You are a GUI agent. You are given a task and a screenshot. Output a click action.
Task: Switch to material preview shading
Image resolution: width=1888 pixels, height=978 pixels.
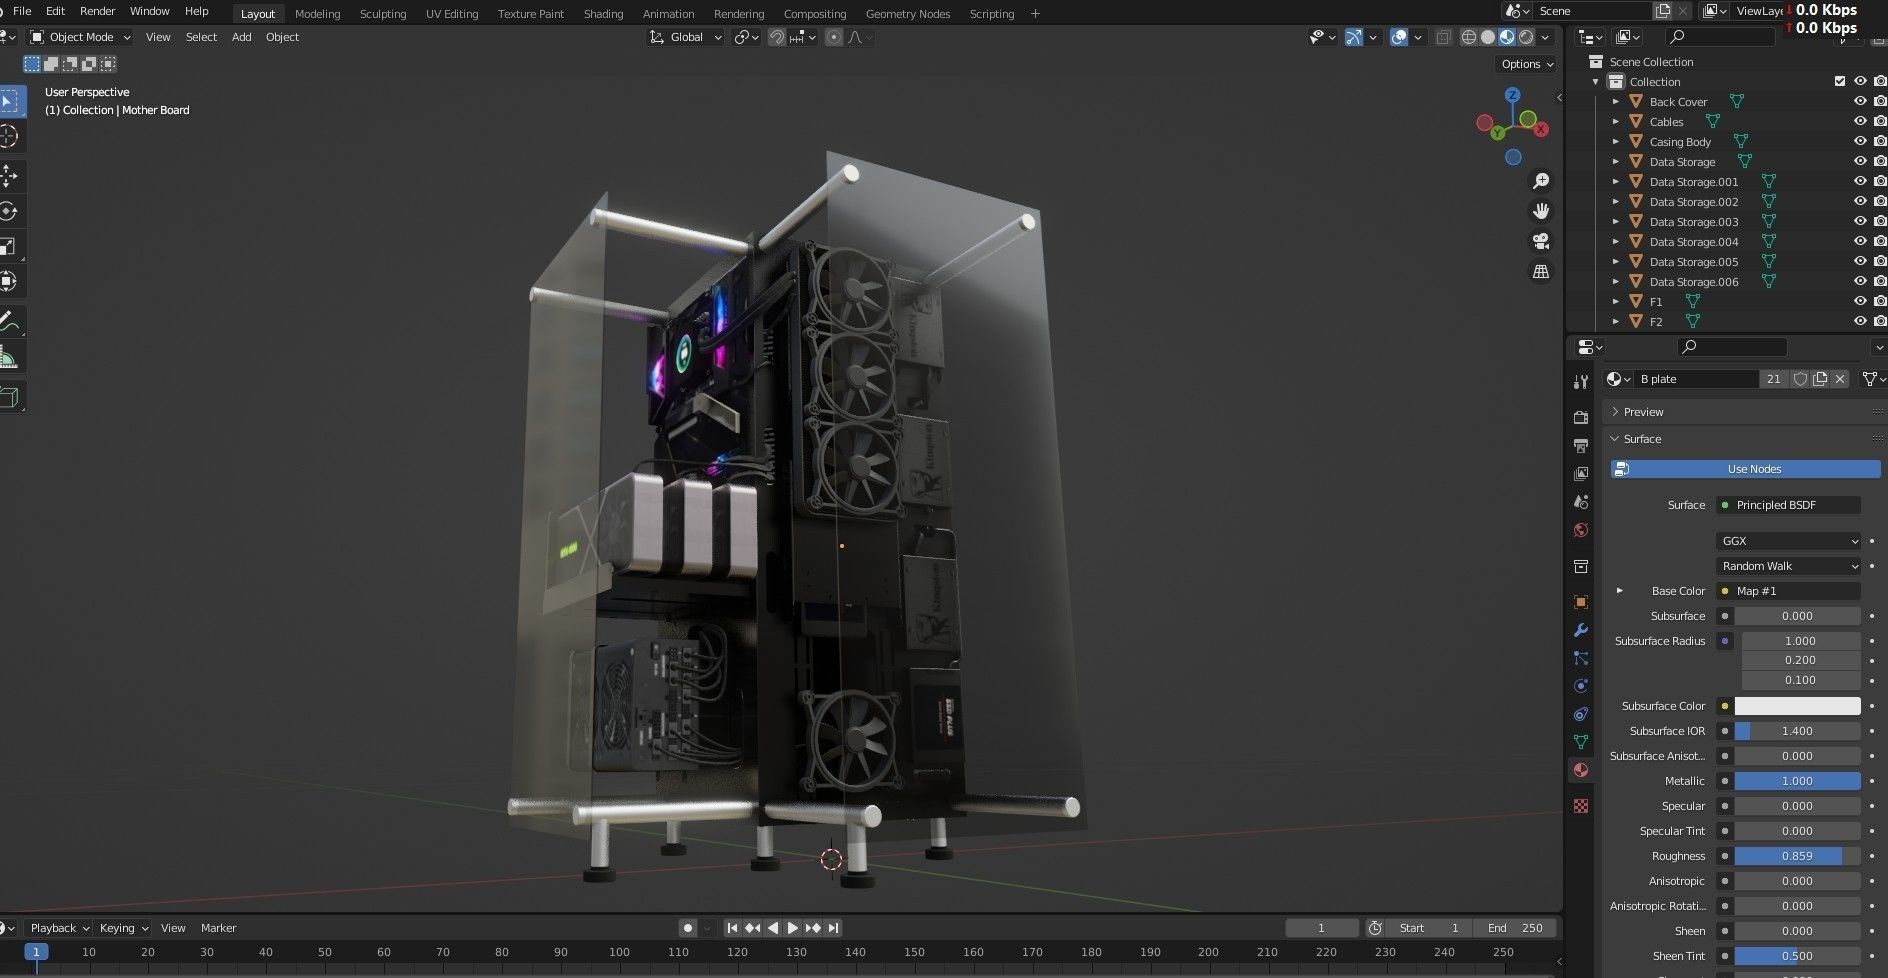point(1507,37)
